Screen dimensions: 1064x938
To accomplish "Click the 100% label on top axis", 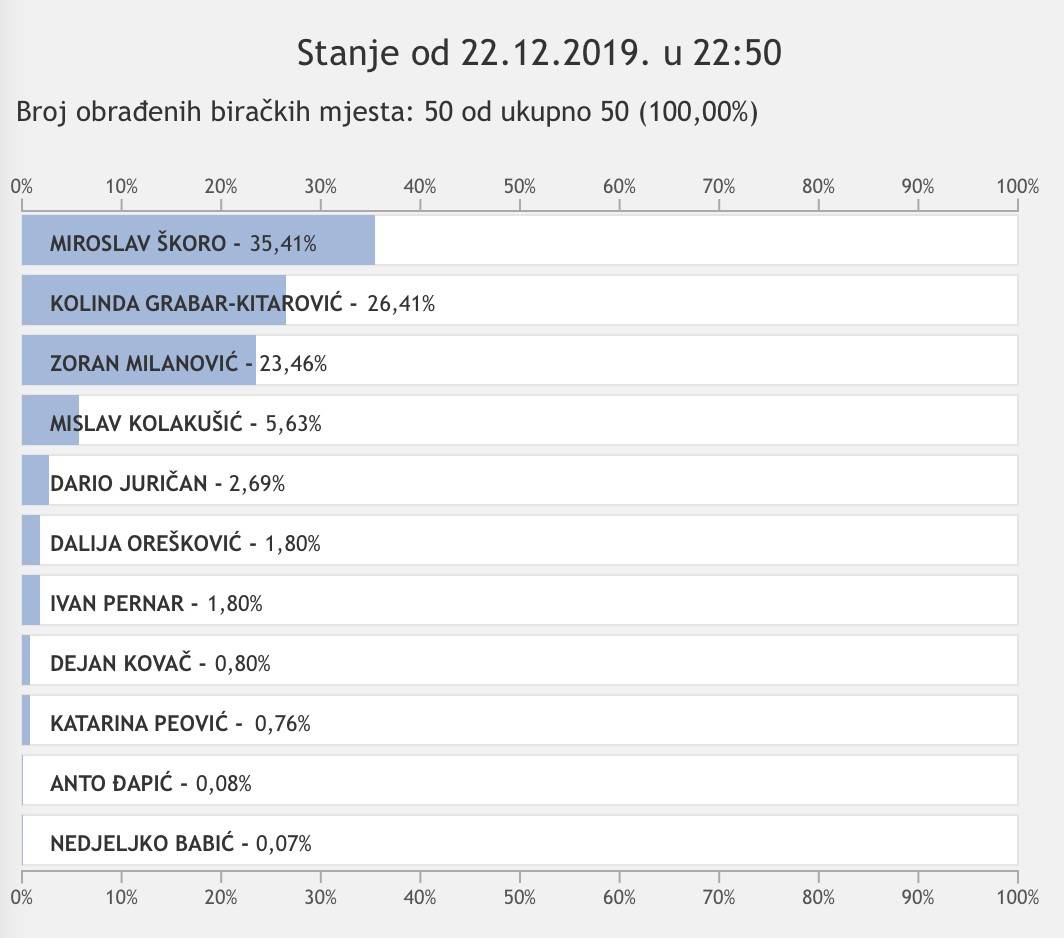I will pos(1018,186).
